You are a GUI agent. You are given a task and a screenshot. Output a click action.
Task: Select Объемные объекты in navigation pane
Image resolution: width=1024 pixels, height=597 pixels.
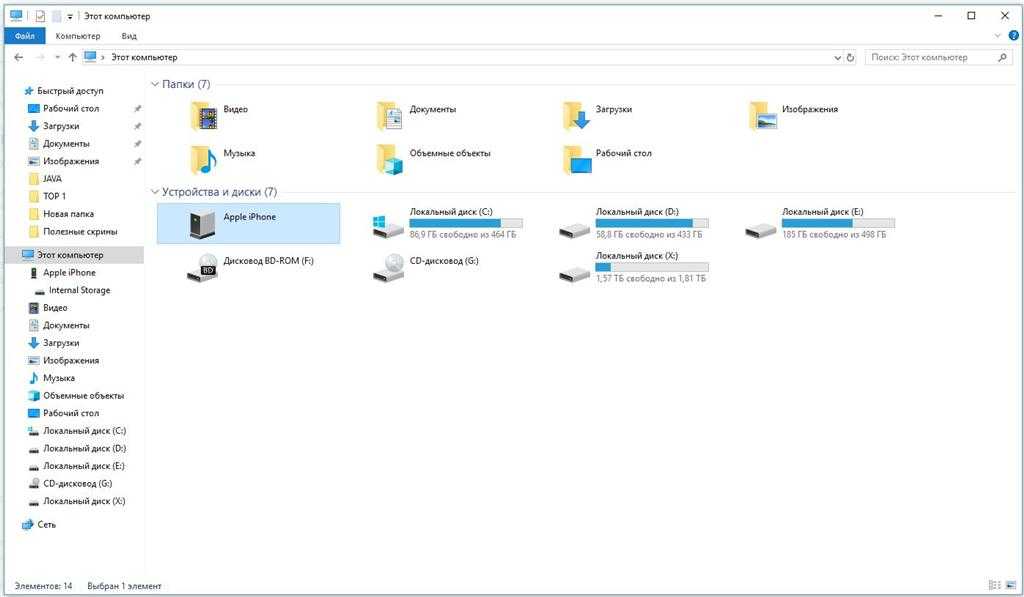point(83,396)
